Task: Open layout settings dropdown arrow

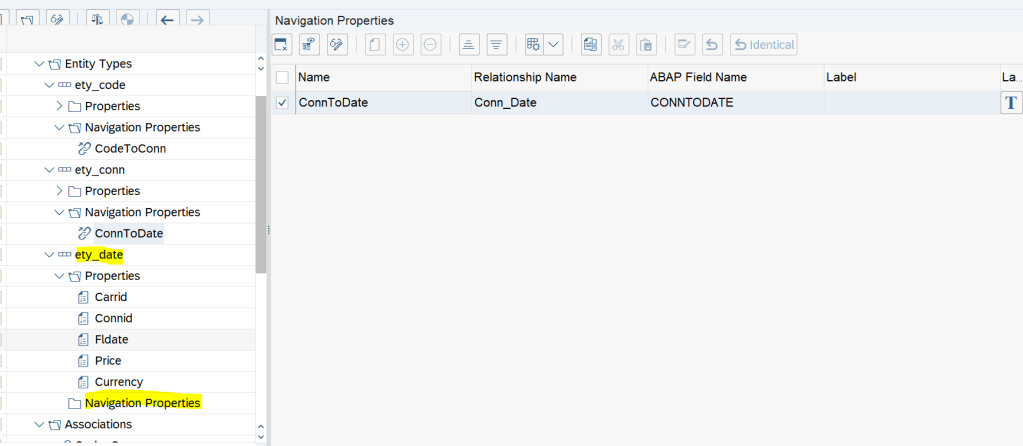Action: point(553,44)
